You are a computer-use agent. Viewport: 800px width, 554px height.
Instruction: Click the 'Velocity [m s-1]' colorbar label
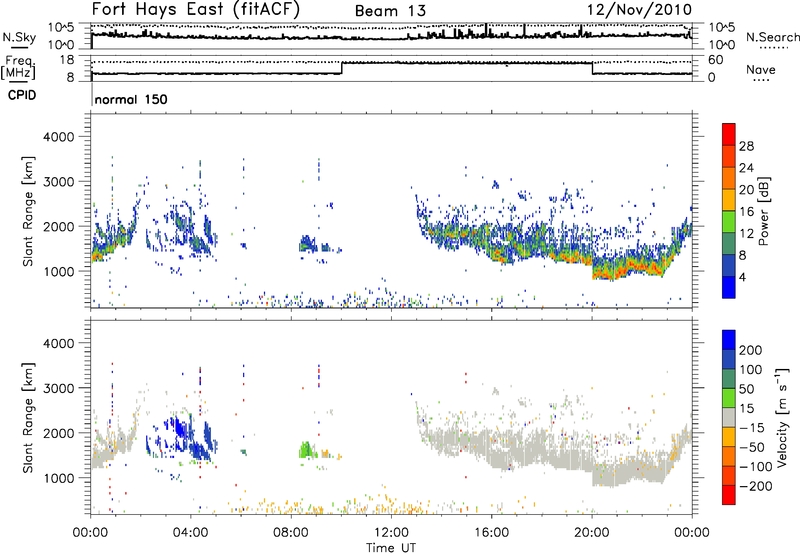782,417
